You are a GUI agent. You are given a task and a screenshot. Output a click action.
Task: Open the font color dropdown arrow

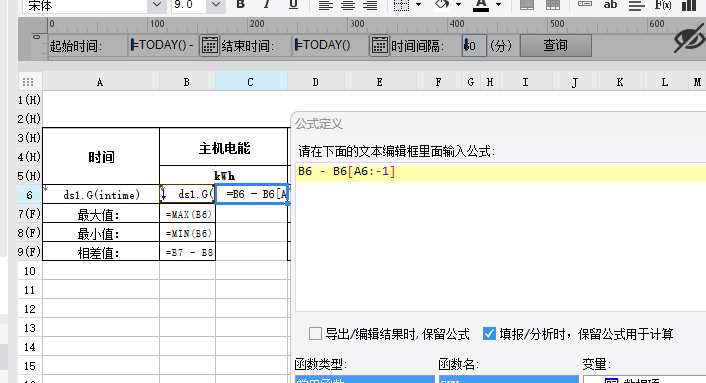(x=498, y=5)
